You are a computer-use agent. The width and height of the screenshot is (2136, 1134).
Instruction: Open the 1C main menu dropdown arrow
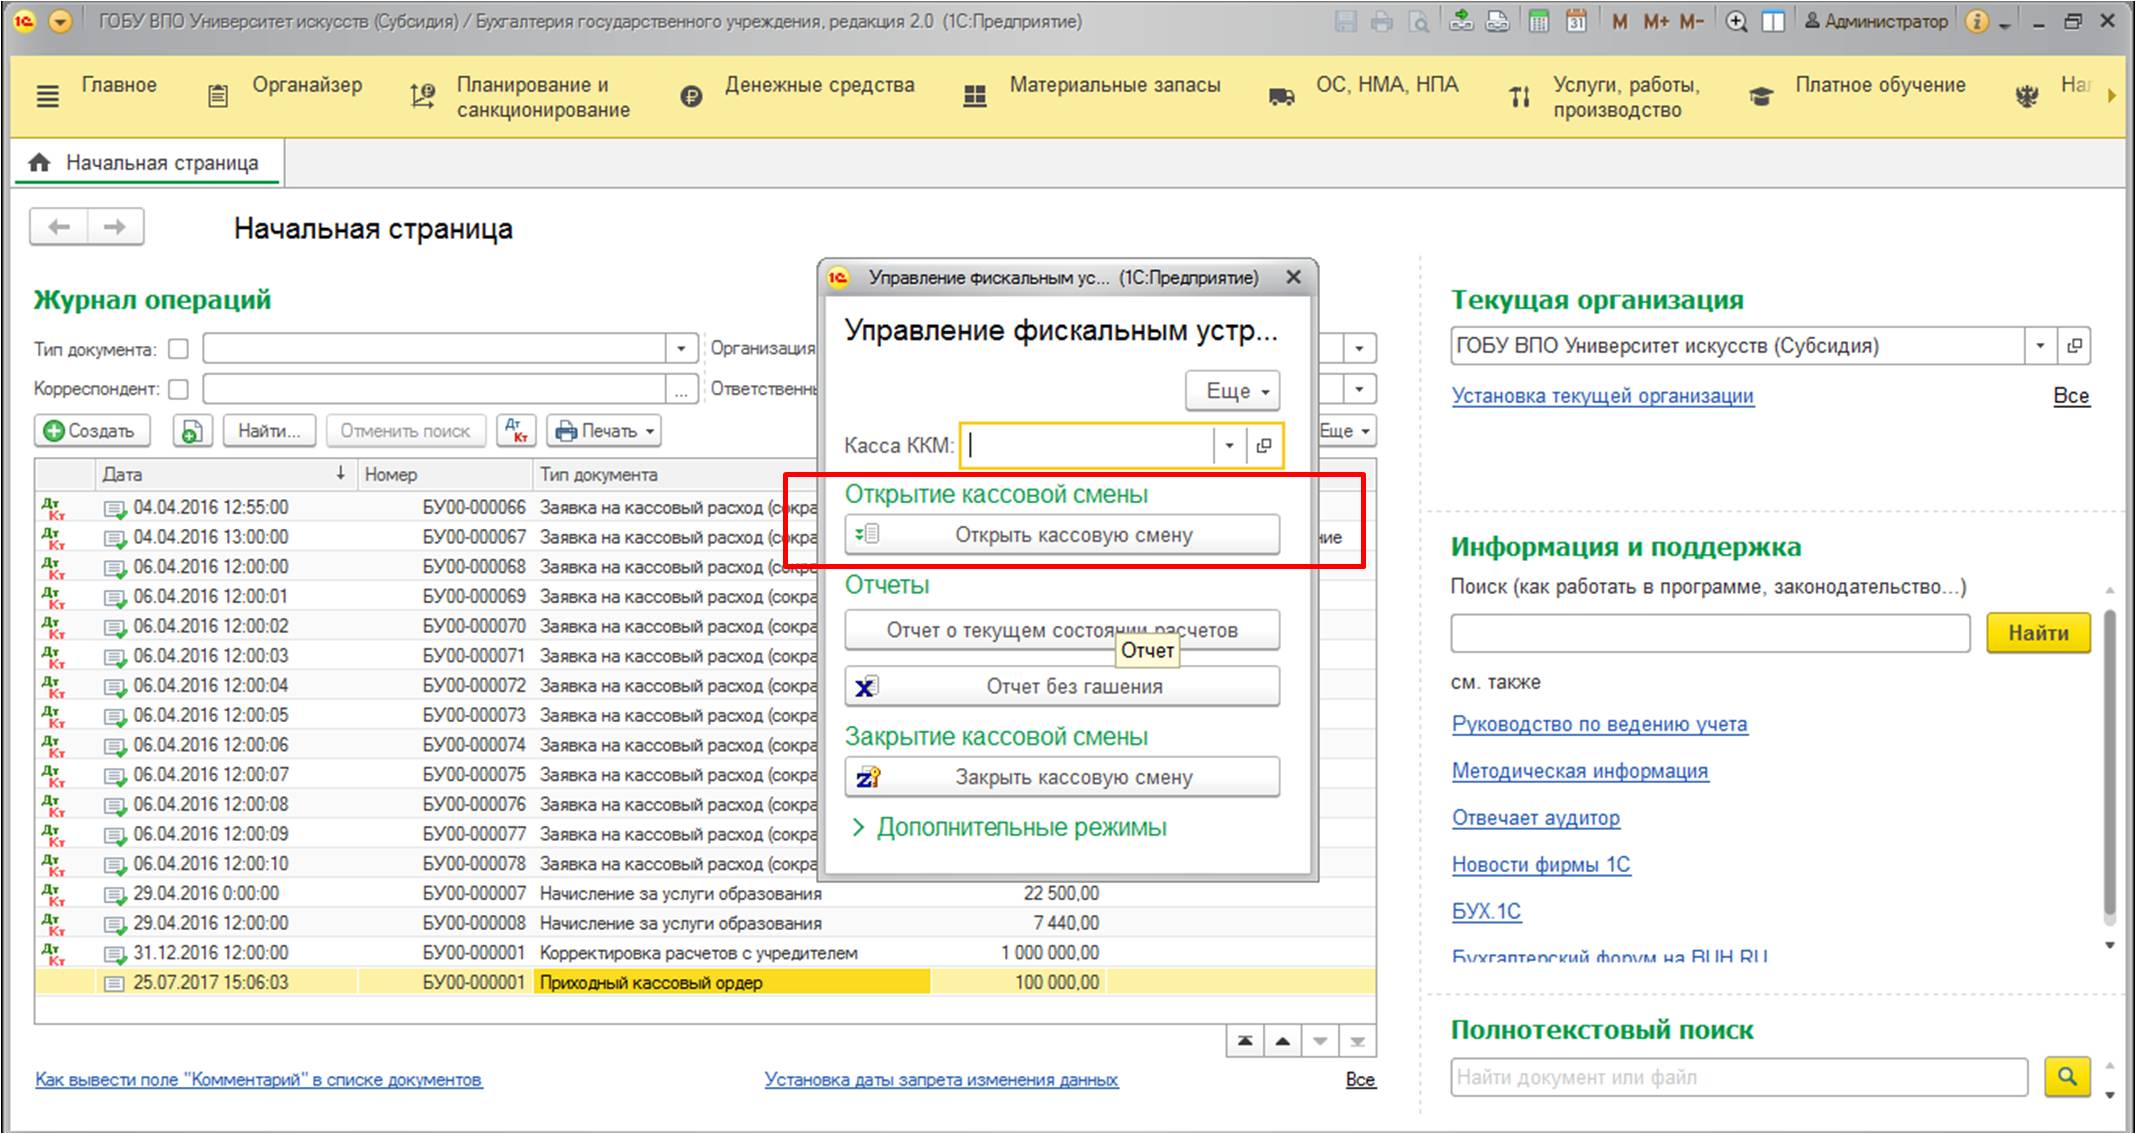61,21
